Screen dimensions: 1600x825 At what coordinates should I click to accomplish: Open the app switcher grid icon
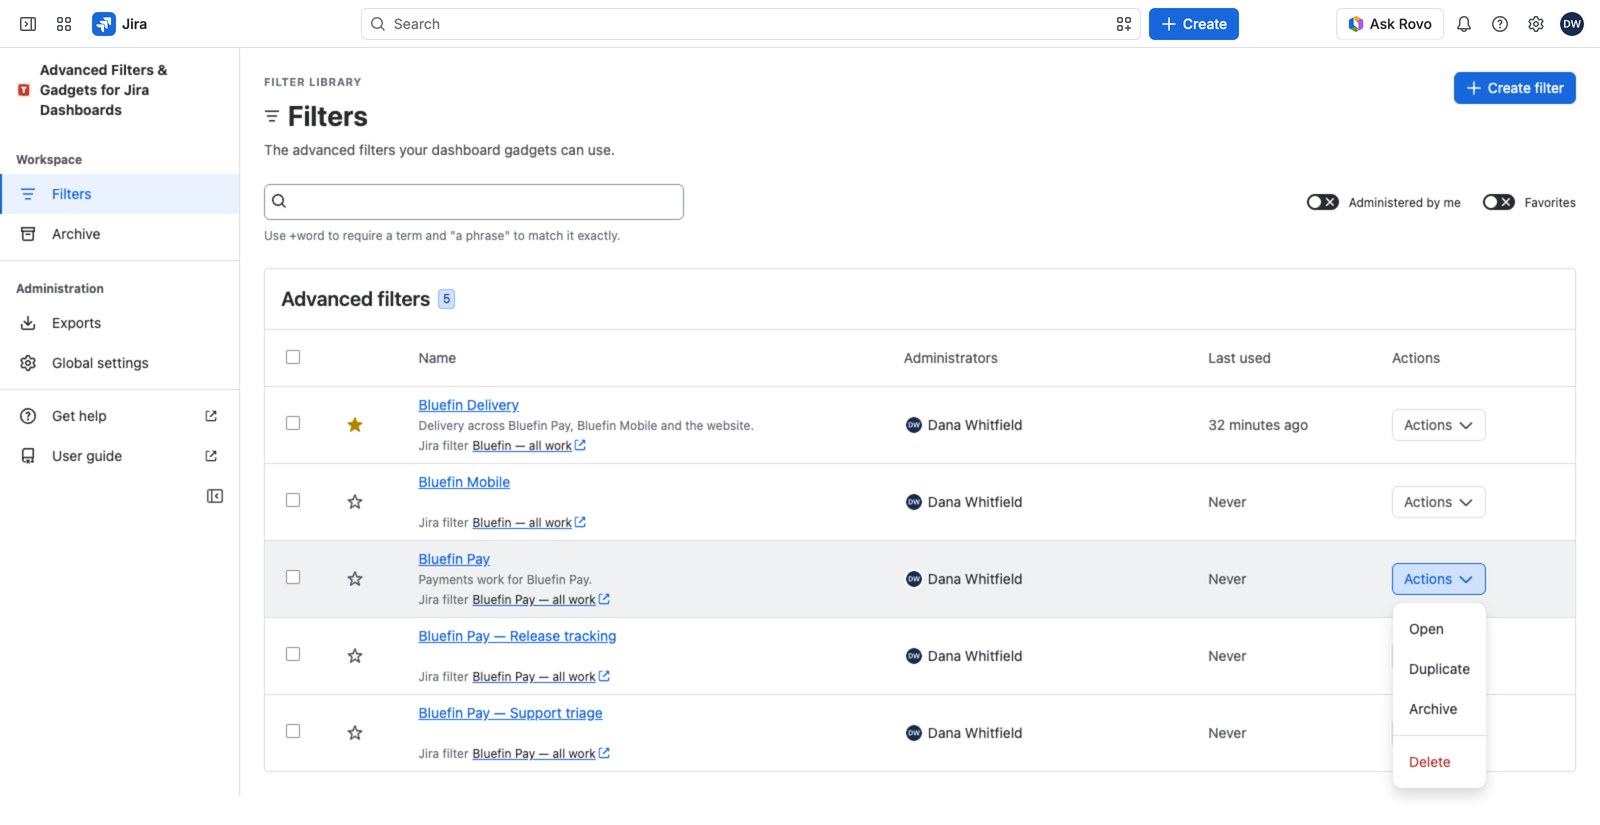coord(64,24)
